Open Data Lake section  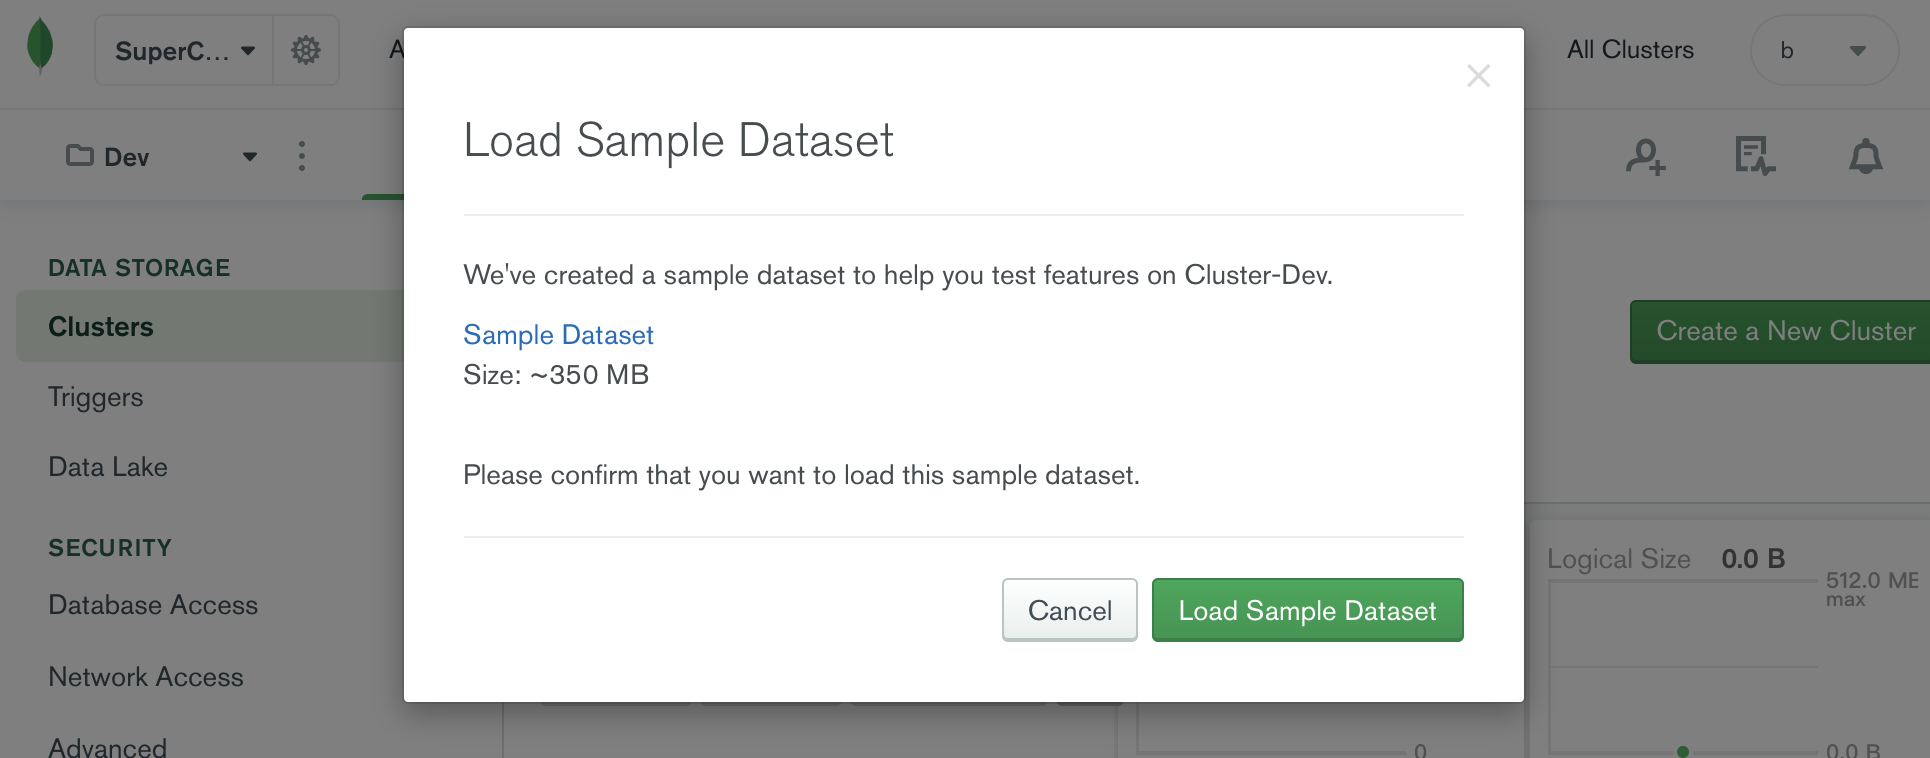108,467
